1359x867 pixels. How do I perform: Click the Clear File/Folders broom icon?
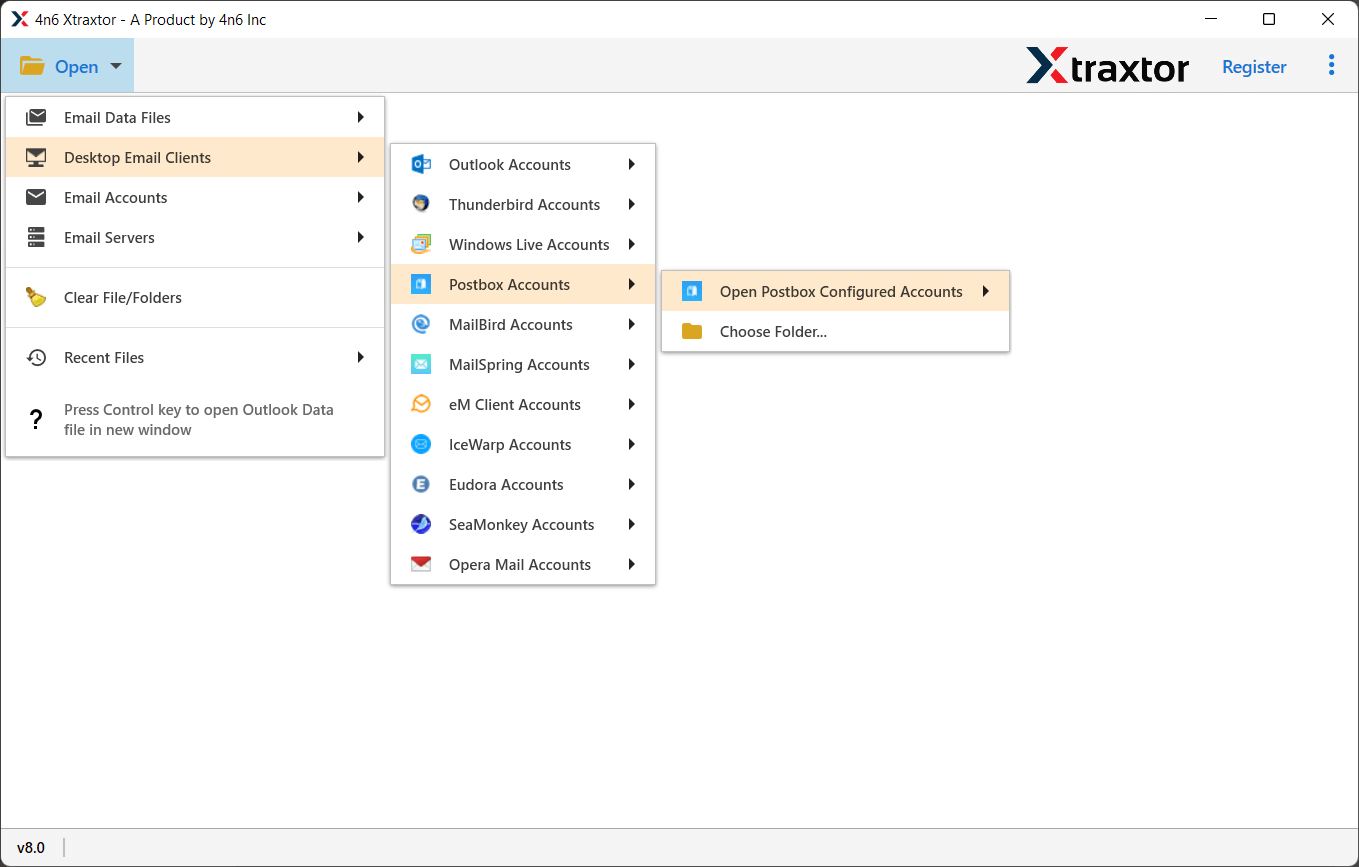click(36, 297)
